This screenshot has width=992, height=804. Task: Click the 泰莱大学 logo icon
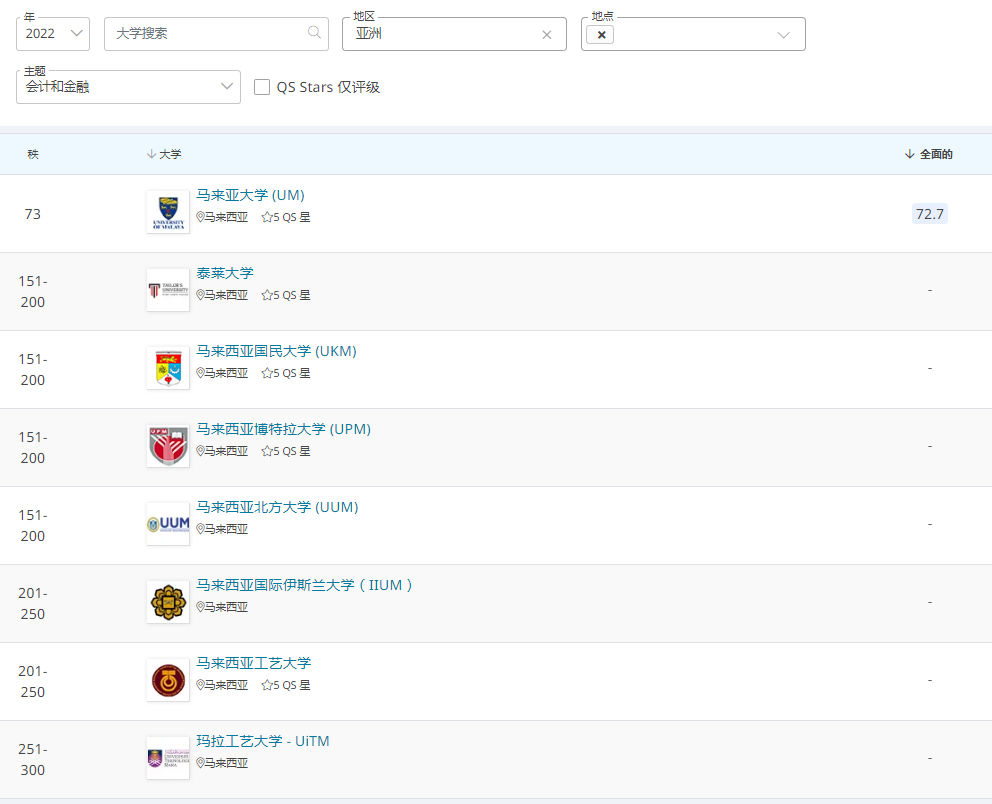click(x=167, y=290)
